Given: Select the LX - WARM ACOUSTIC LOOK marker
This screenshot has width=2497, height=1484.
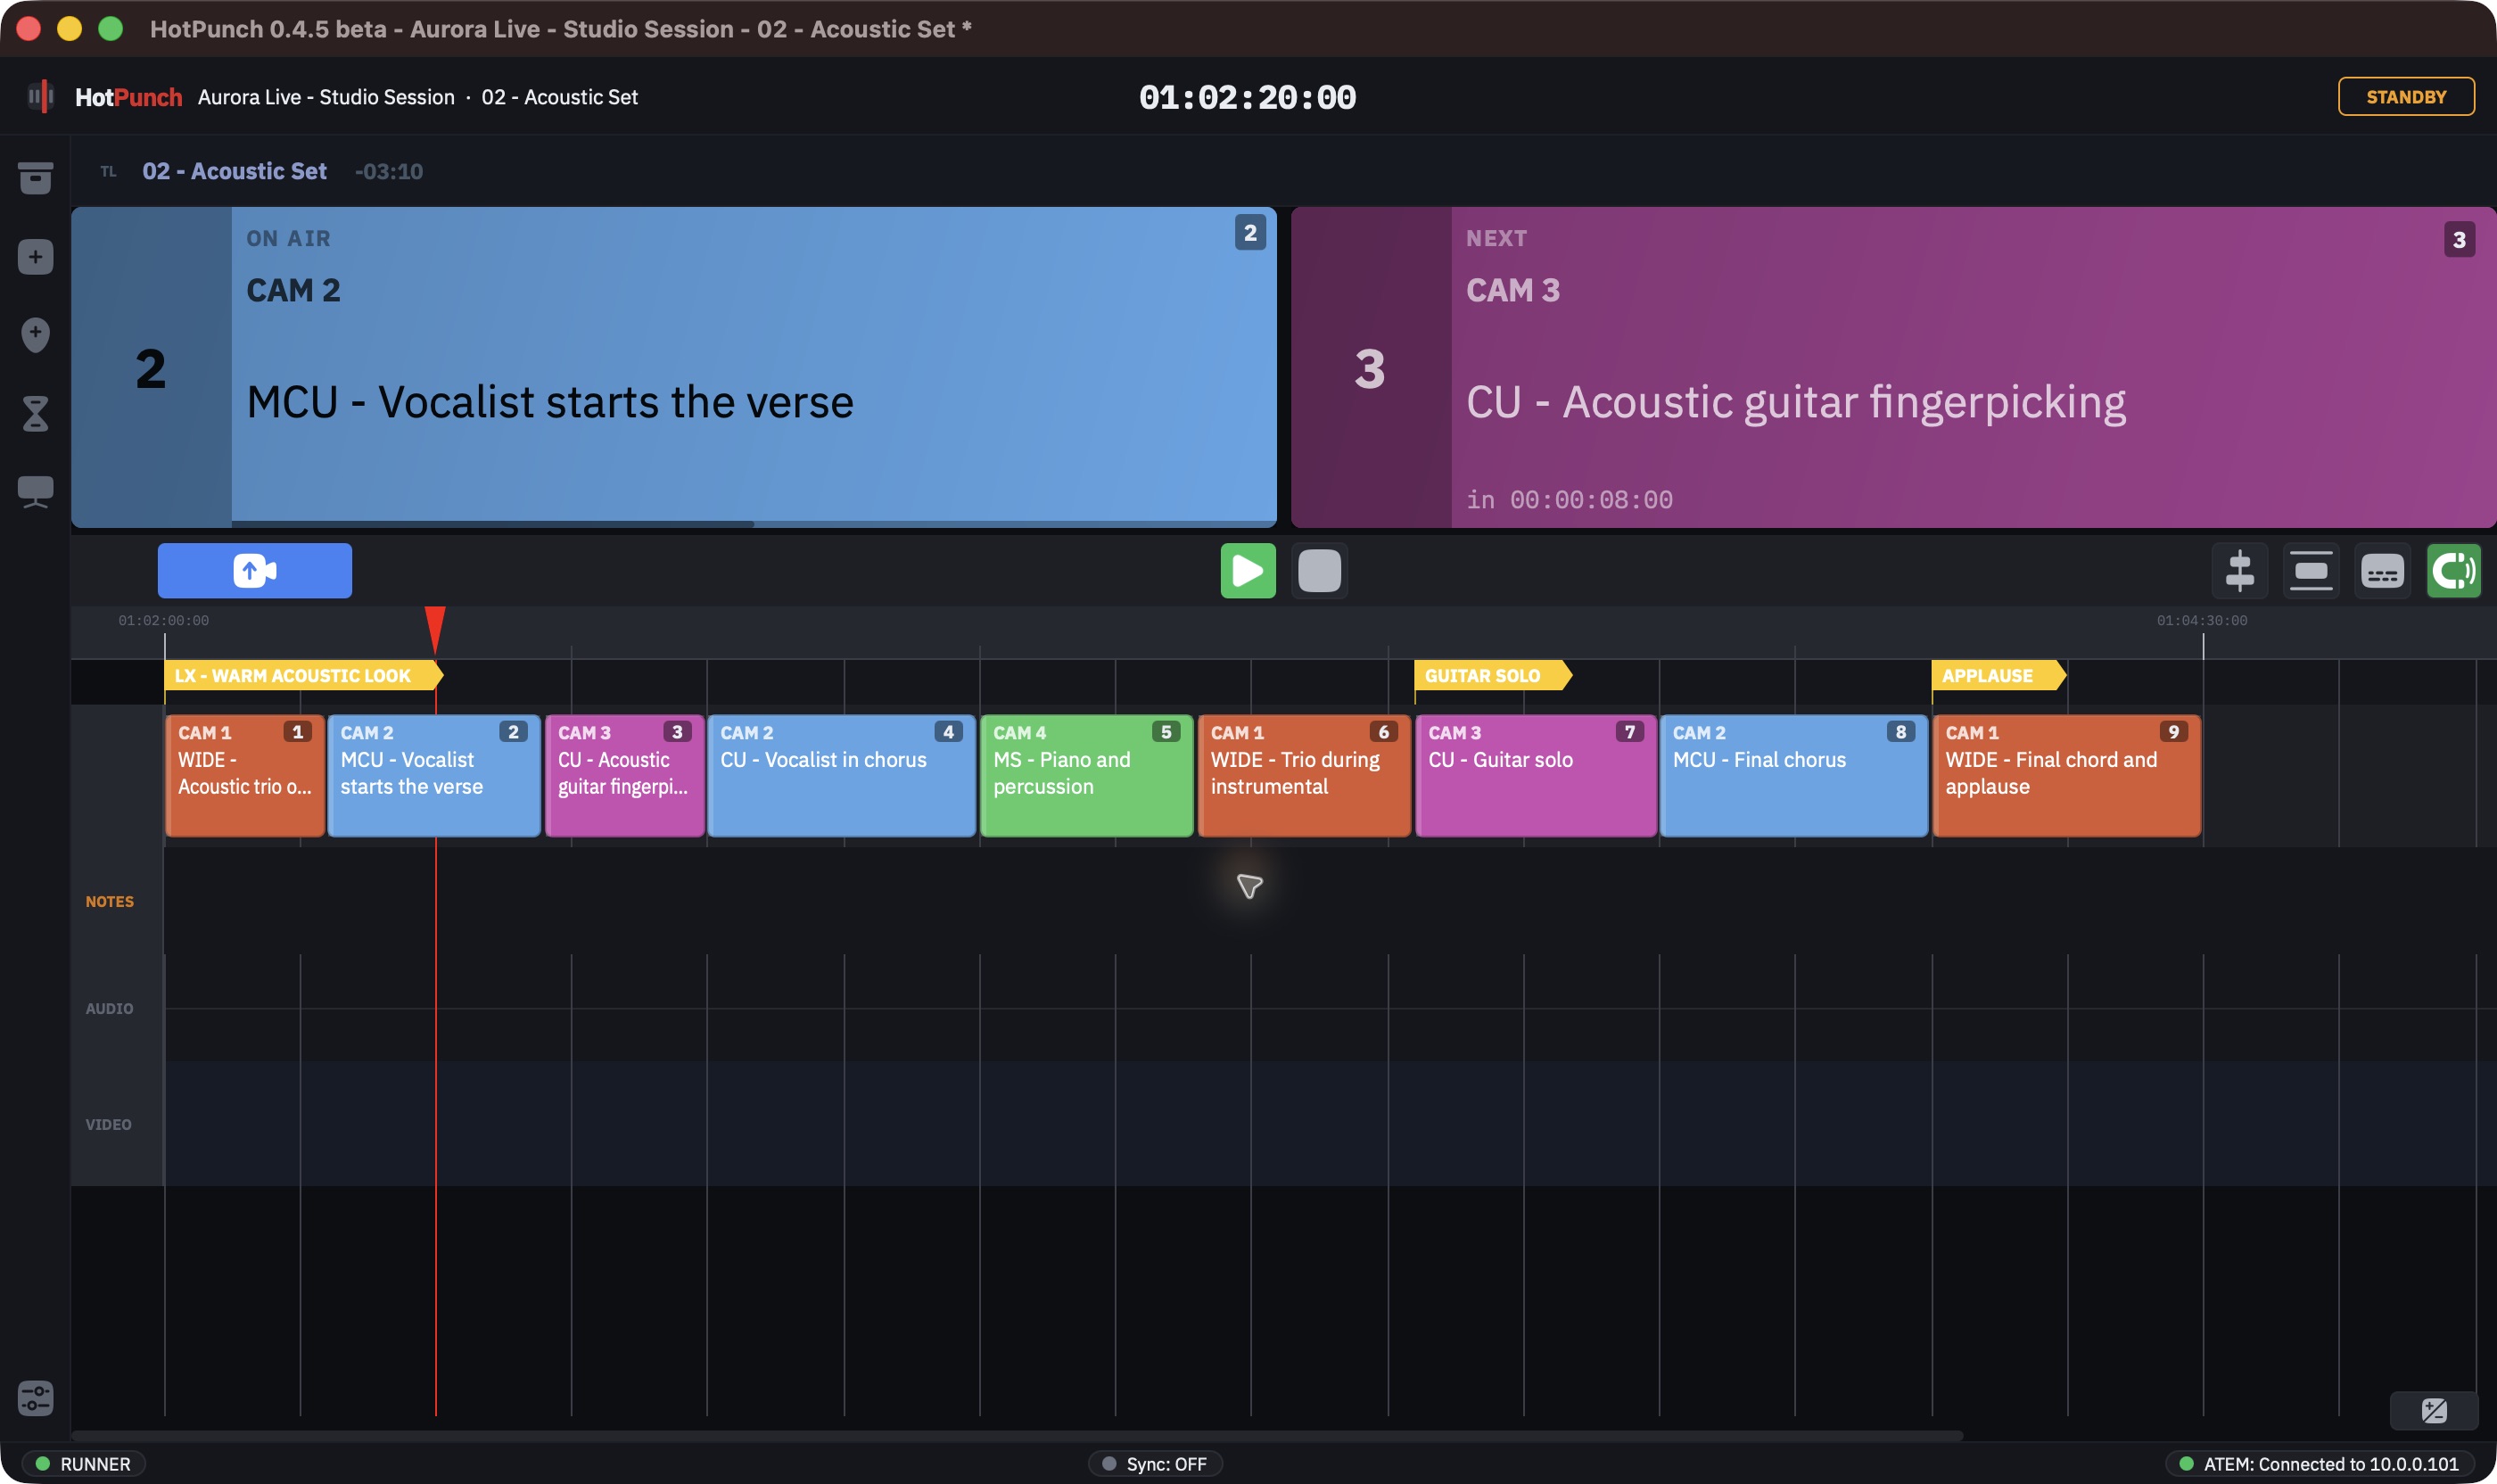Looking at the screenshot, I should click(x=303, y=676).
